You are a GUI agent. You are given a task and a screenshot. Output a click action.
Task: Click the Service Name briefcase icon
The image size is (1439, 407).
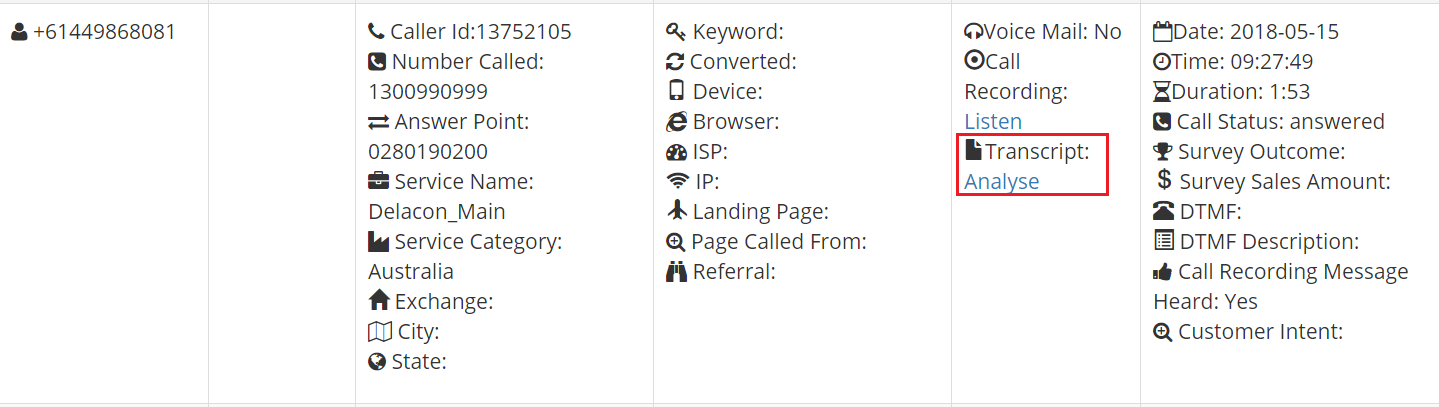click(378, 182)
